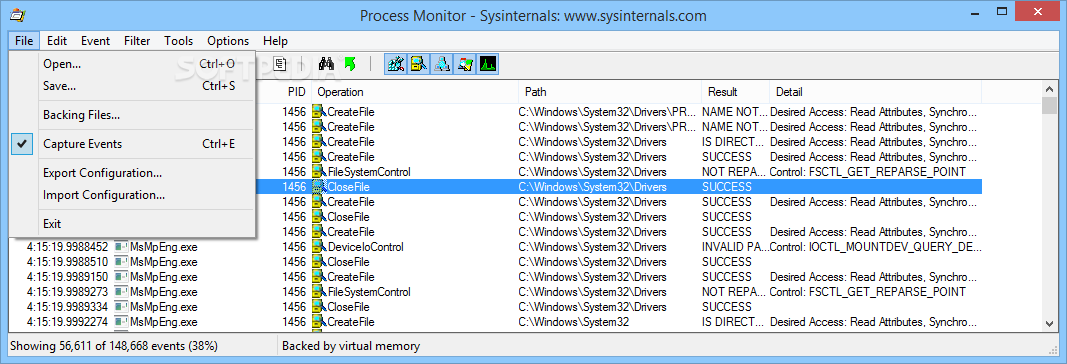Click the Process Monitor title bar icon
This screenshot has width=1067, height=364.
coord(18,15)
